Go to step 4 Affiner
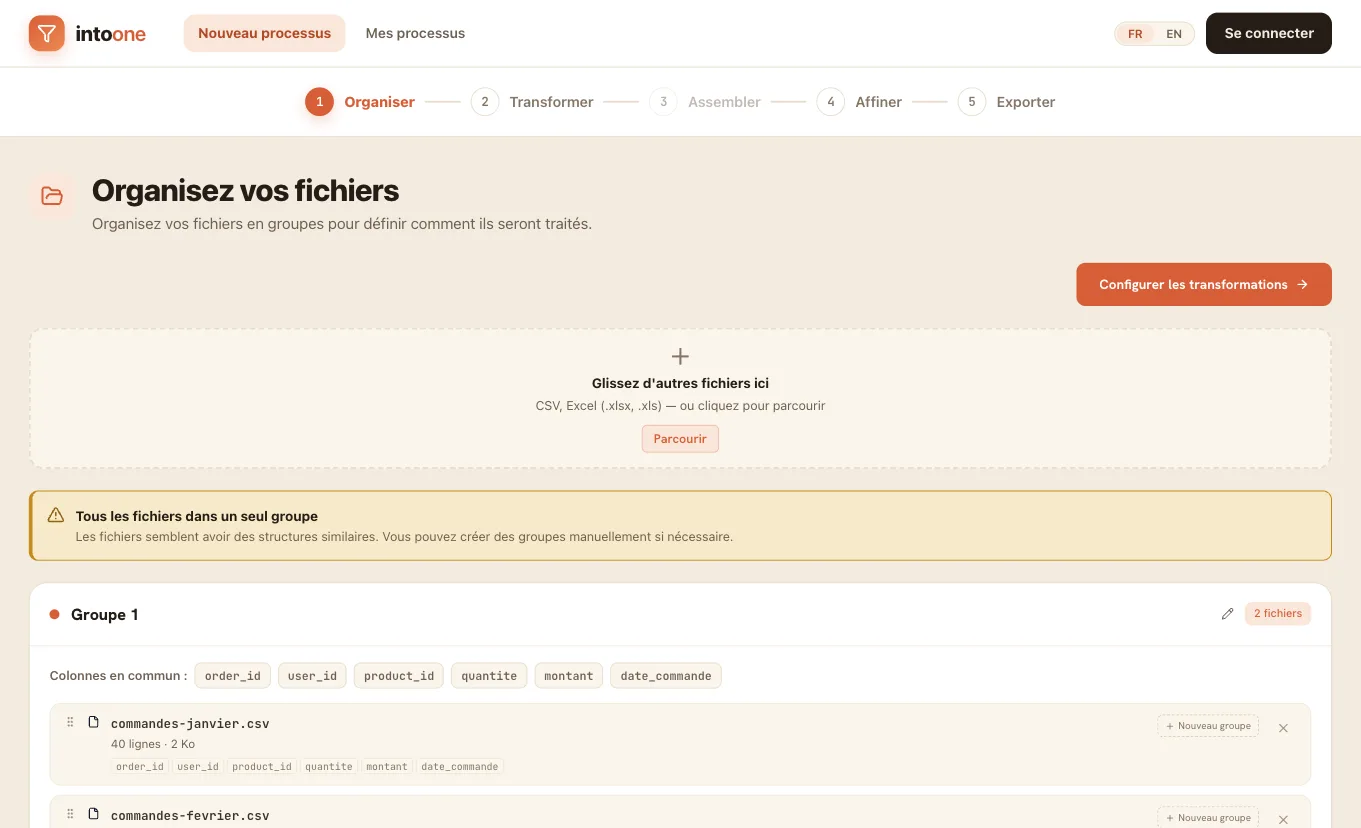1361x828 pixels. 859,102
